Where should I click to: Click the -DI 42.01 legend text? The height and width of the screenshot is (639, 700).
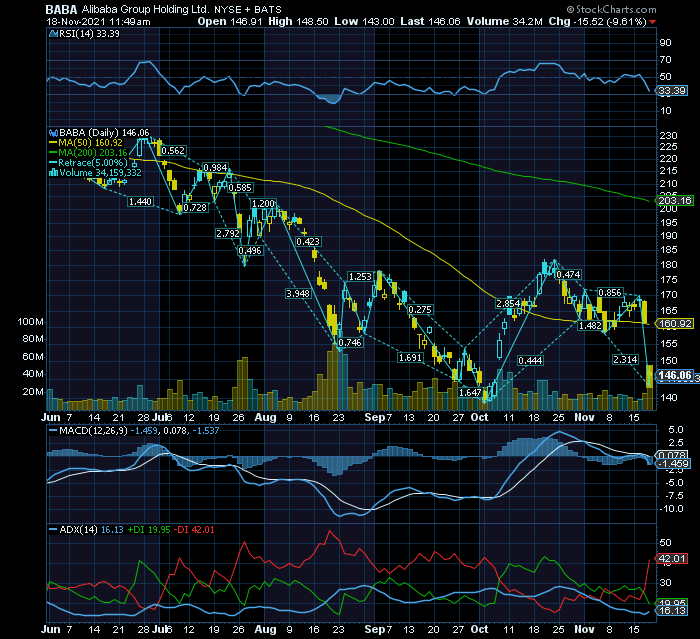coord(194,530)
